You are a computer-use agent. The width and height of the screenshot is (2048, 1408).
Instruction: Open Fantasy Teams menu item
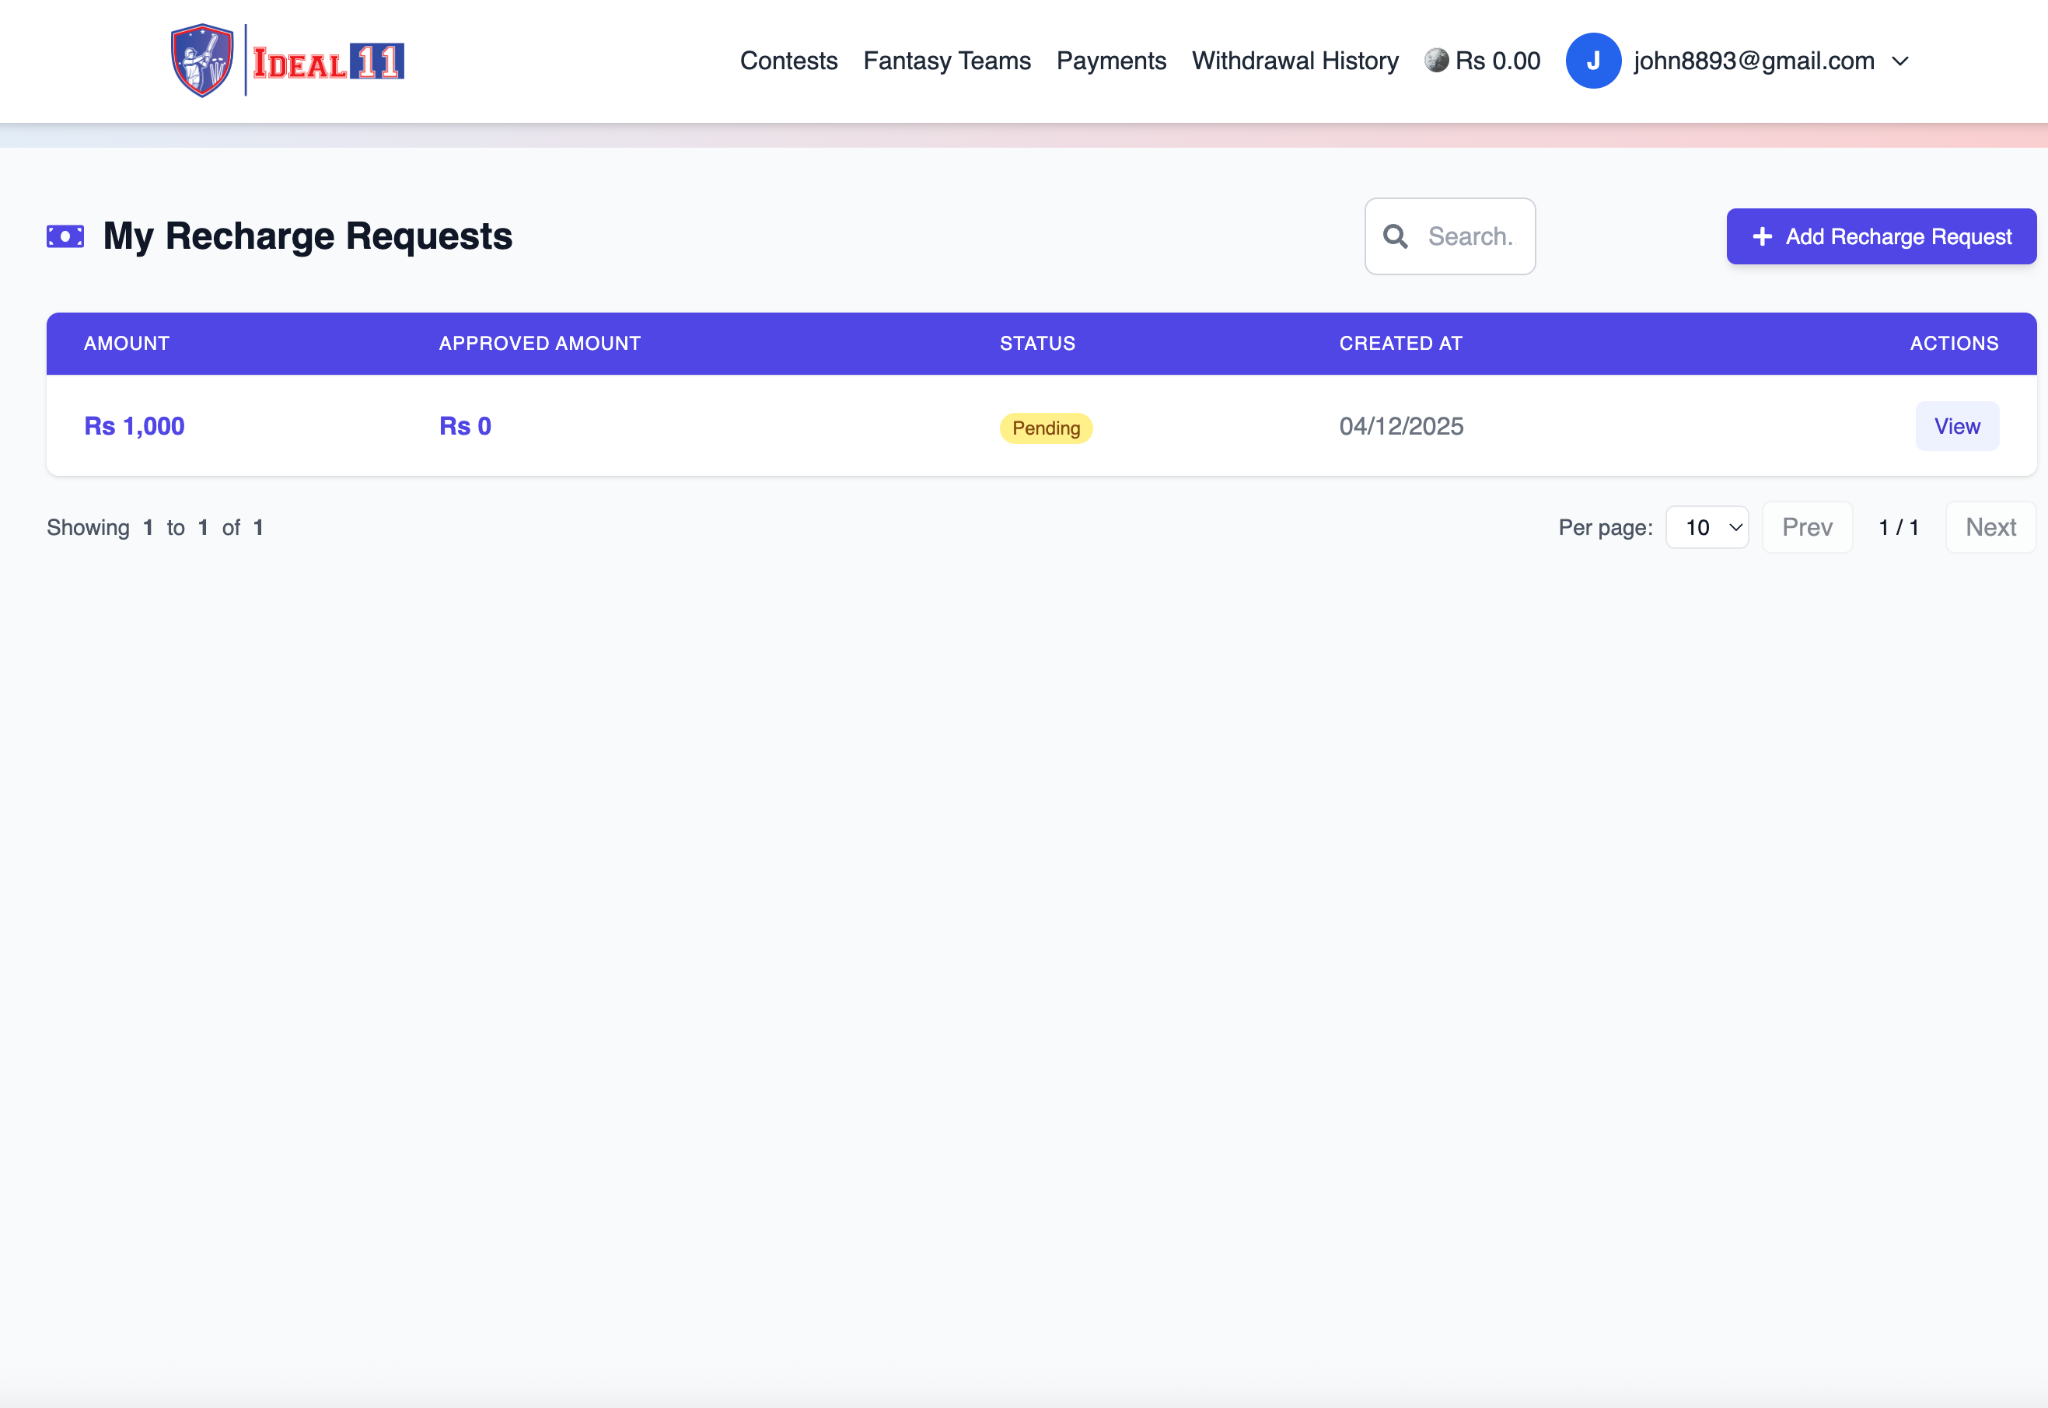[946, 61]
